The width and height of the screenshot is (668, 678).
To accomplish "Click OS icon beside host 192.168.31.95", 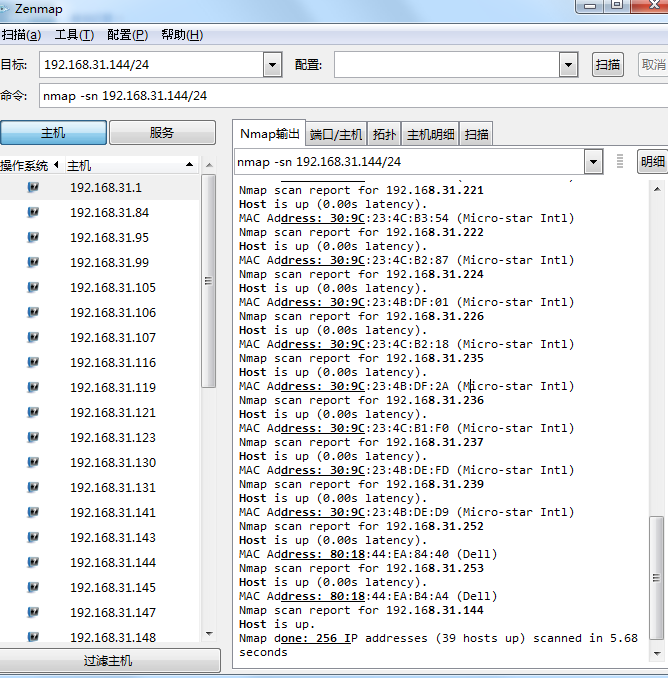I will 33,237.
